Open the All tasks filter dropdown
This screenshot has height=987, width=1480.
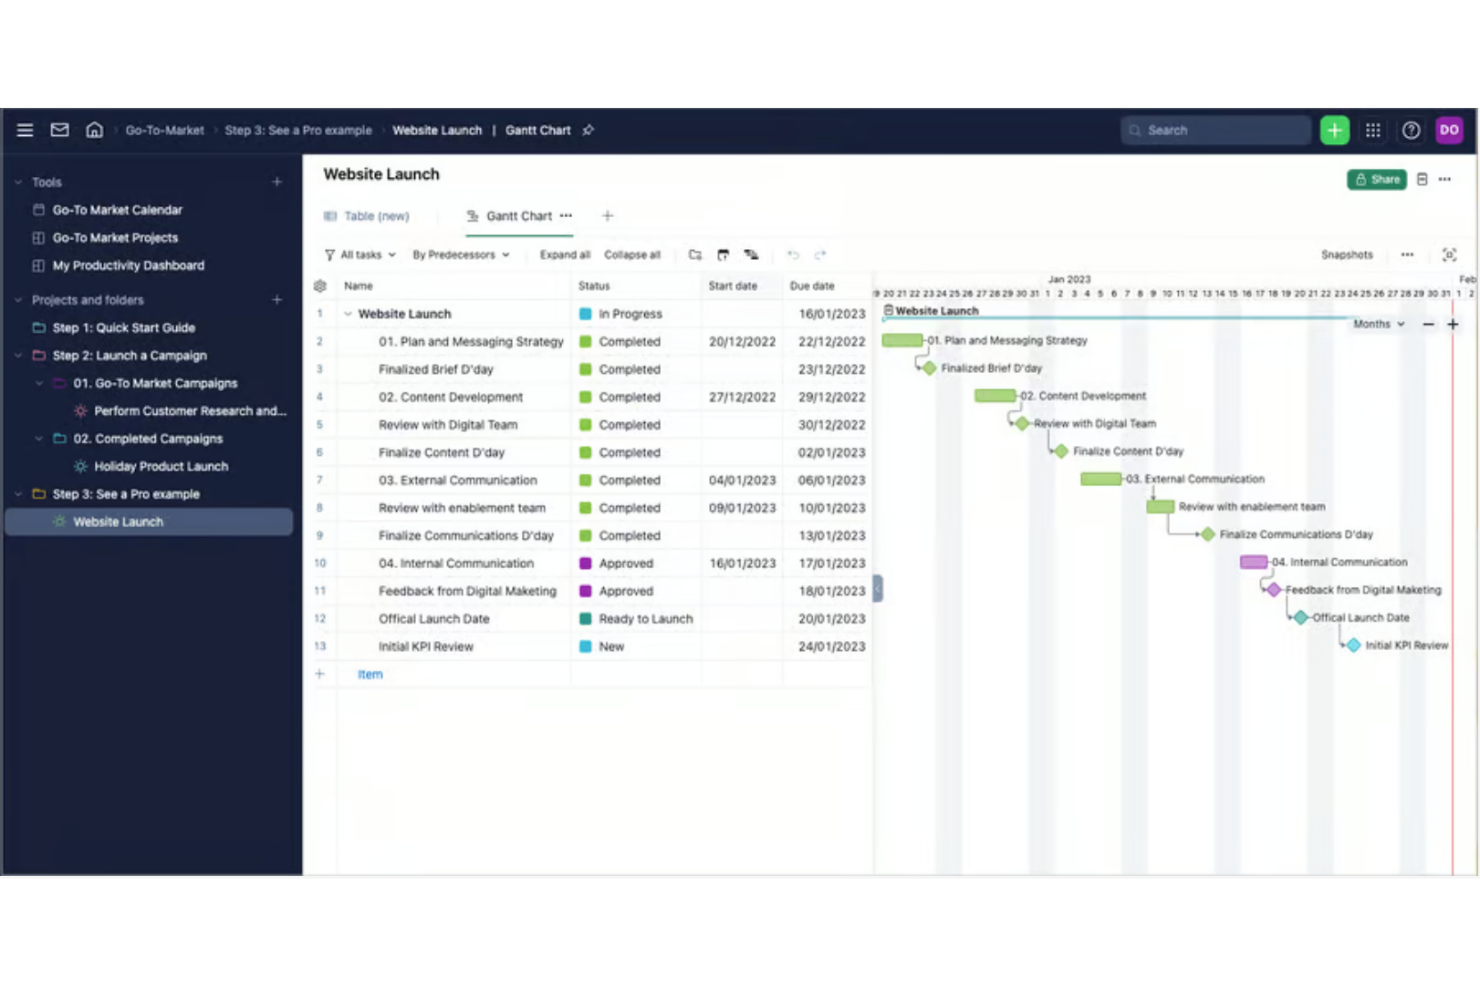coord(360,255)
